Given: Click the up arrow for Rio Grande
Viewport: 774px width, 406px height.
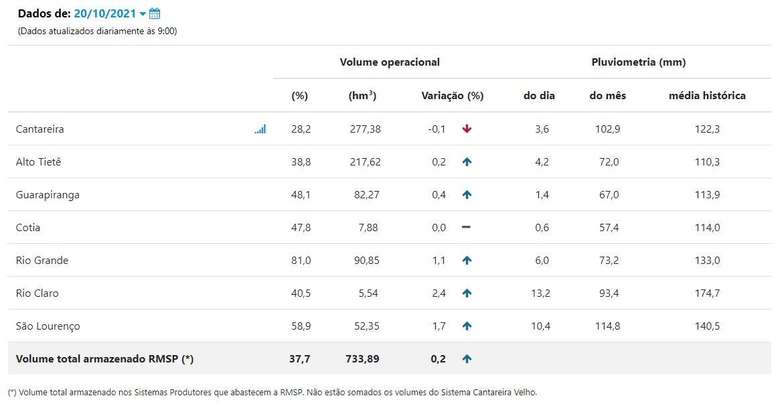Looking at the screenshot, I should click(x=466, y=260).
